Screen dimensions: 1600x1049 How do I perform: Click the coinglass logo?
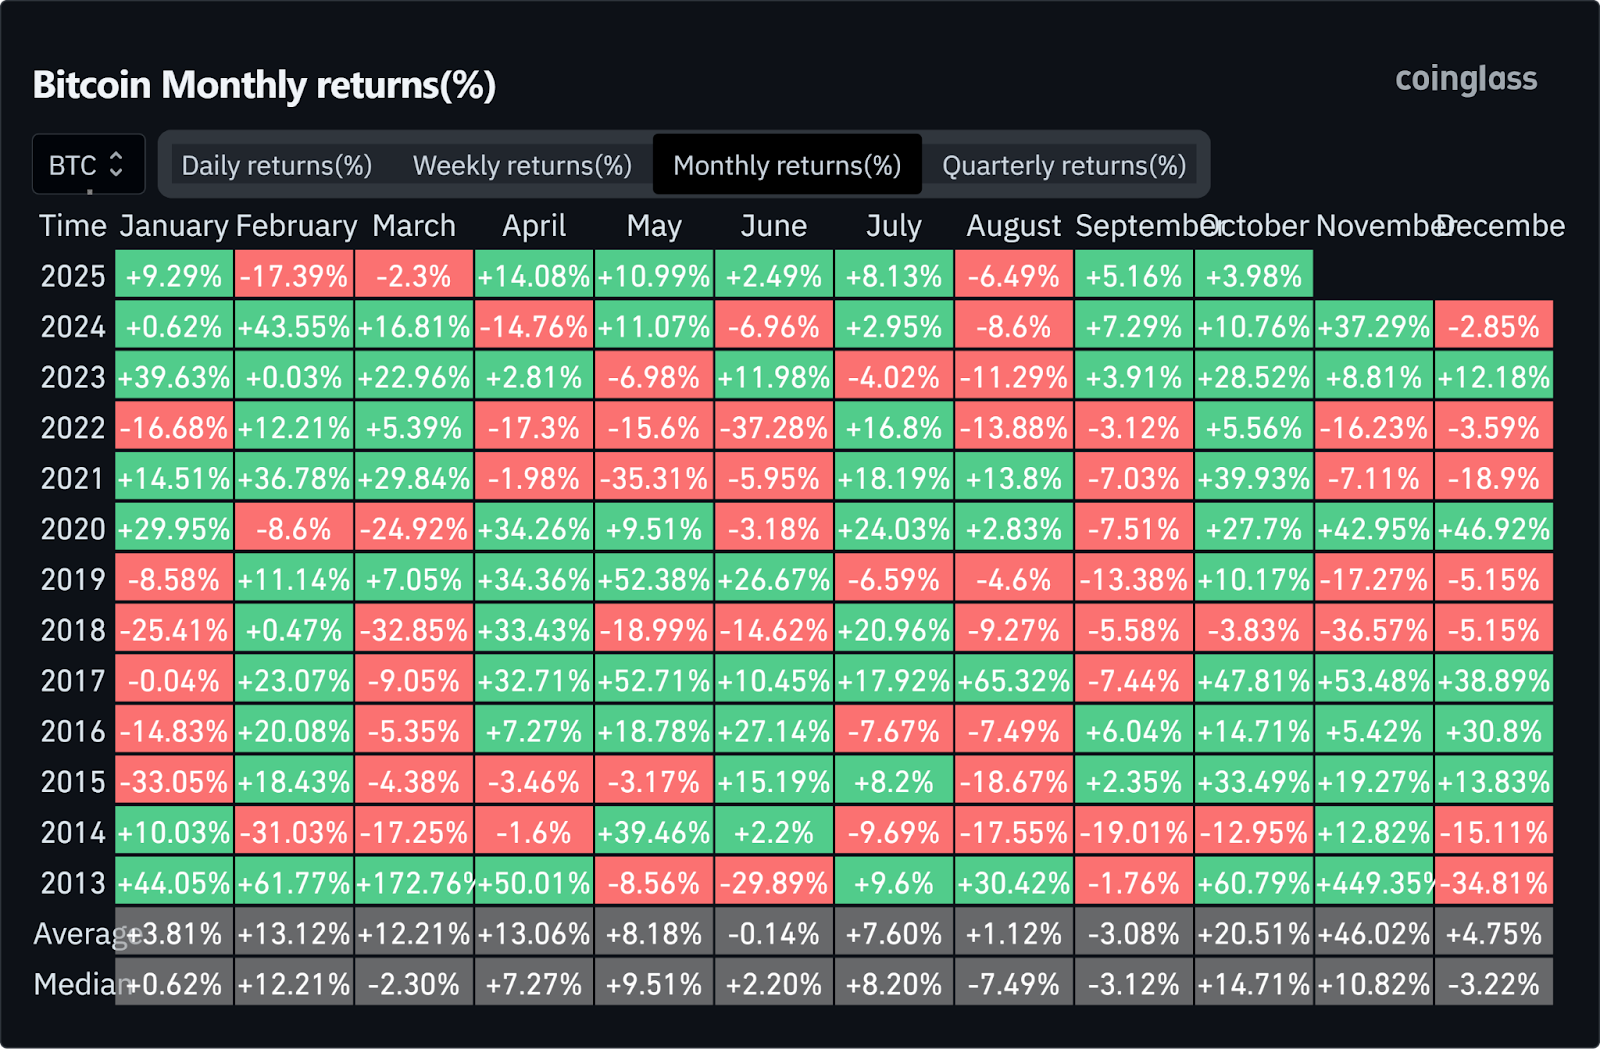pyautogui.click(x=1466, y=79)
